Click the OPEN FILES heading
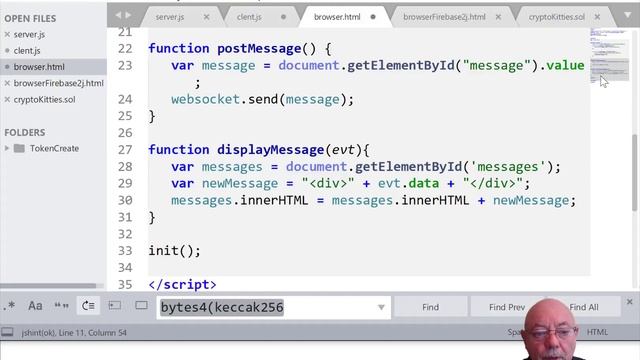The image size is (640, 360). (30, 18)
